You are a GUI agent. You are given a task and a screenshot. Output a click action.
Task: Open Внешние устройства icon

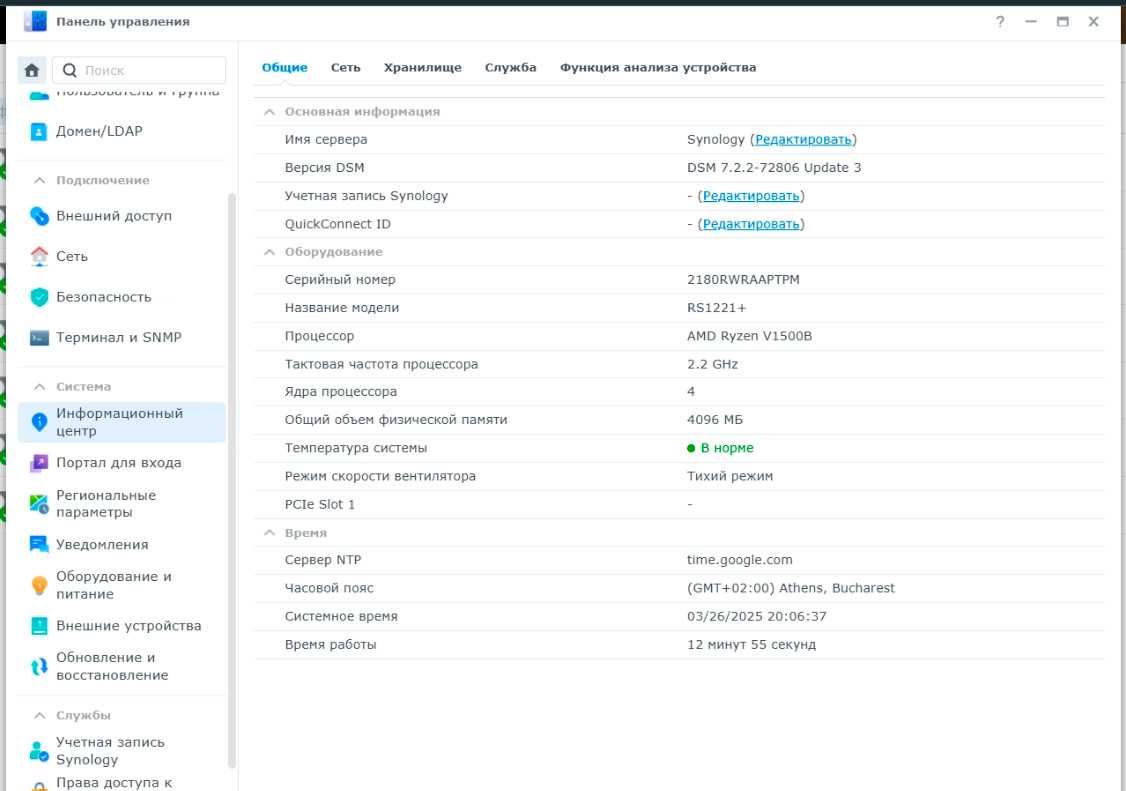click(x=39, y=626)
